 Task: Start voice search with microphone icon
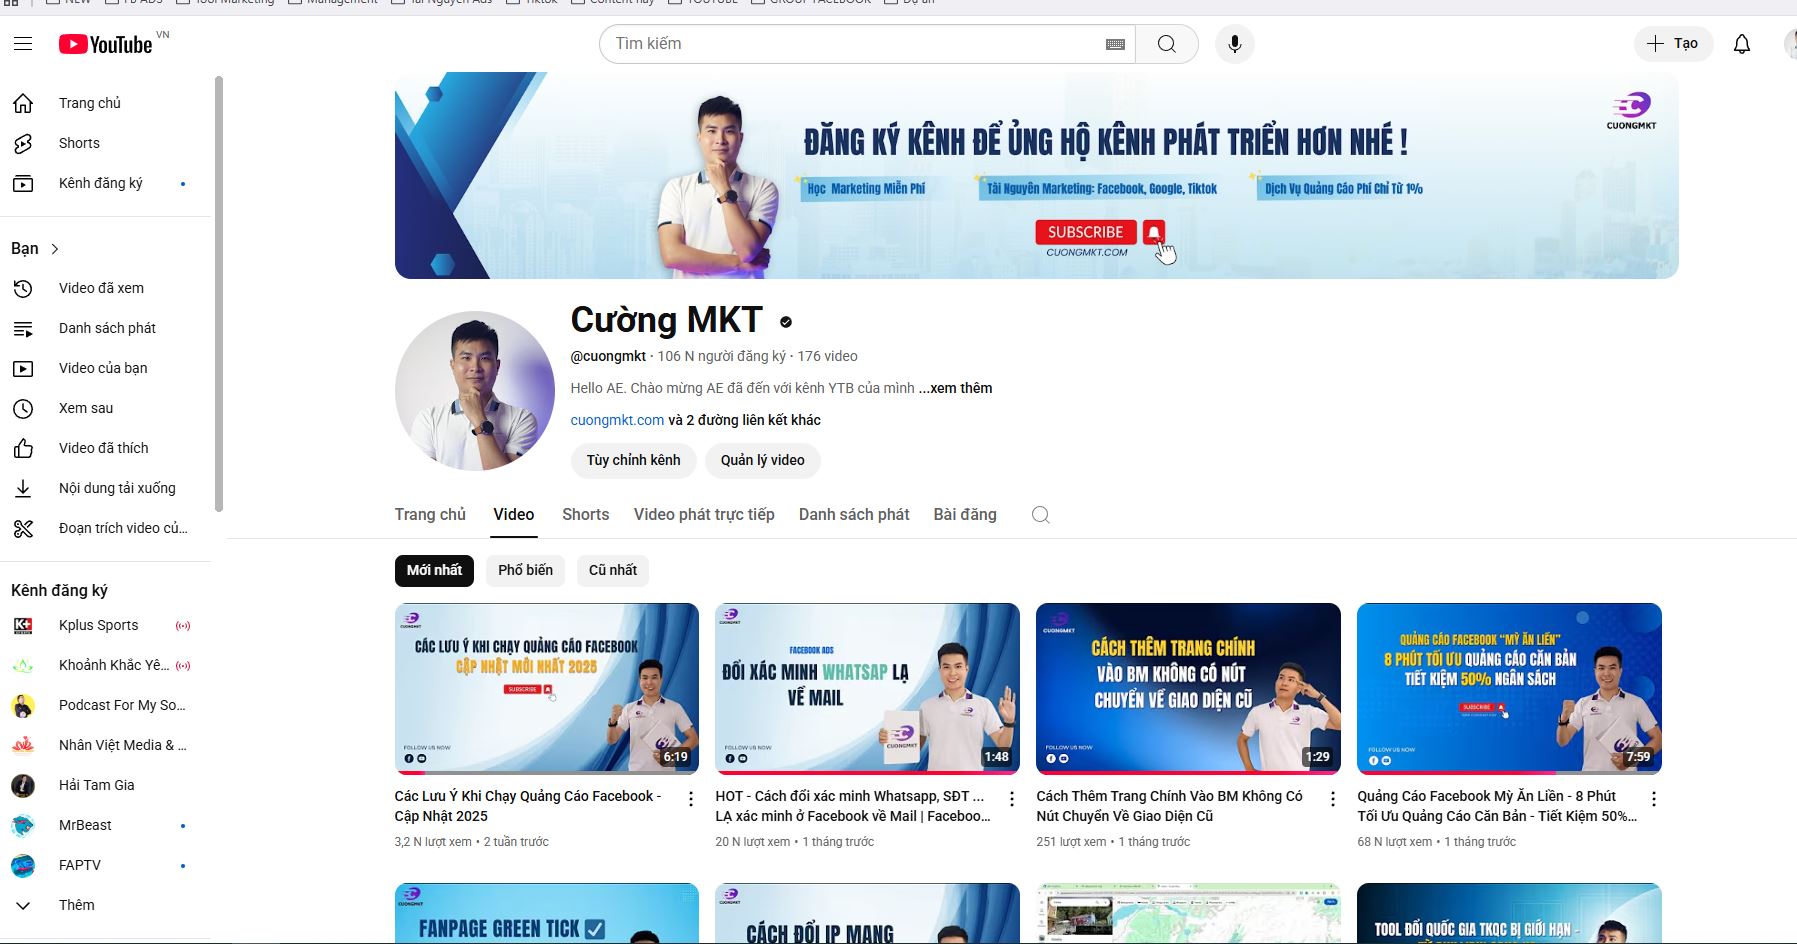pyautogui.click(x=1235, y=44)
